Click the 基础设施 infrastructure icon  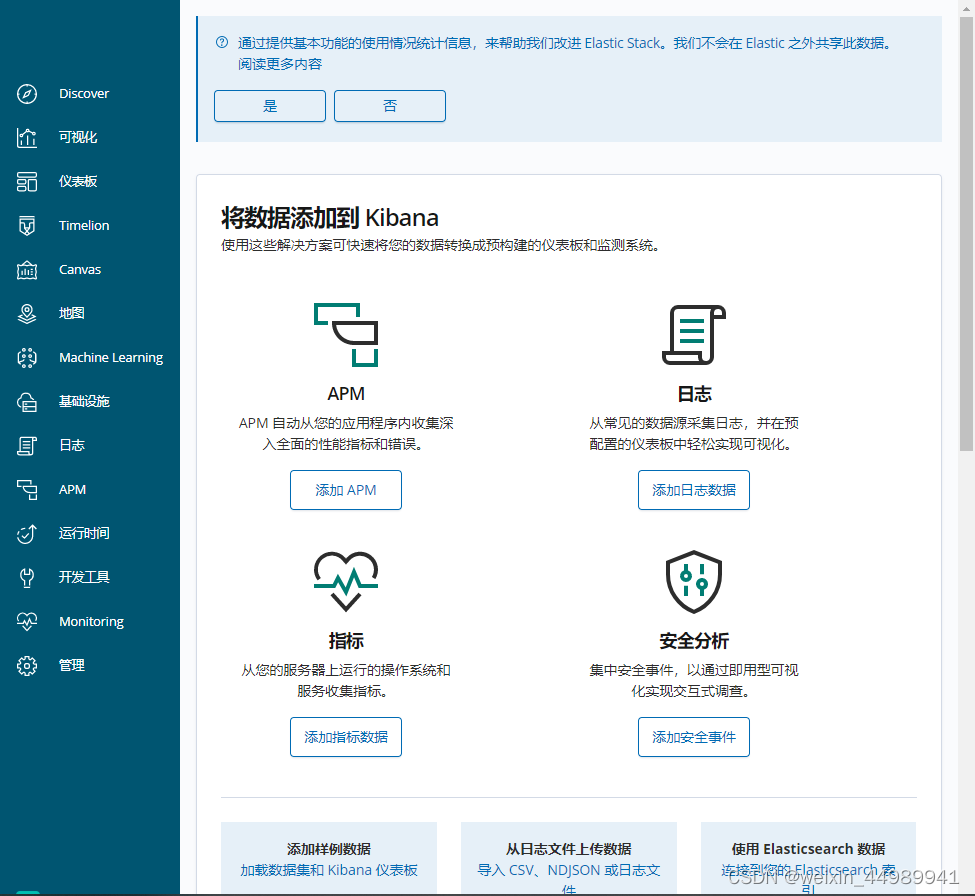27,402
